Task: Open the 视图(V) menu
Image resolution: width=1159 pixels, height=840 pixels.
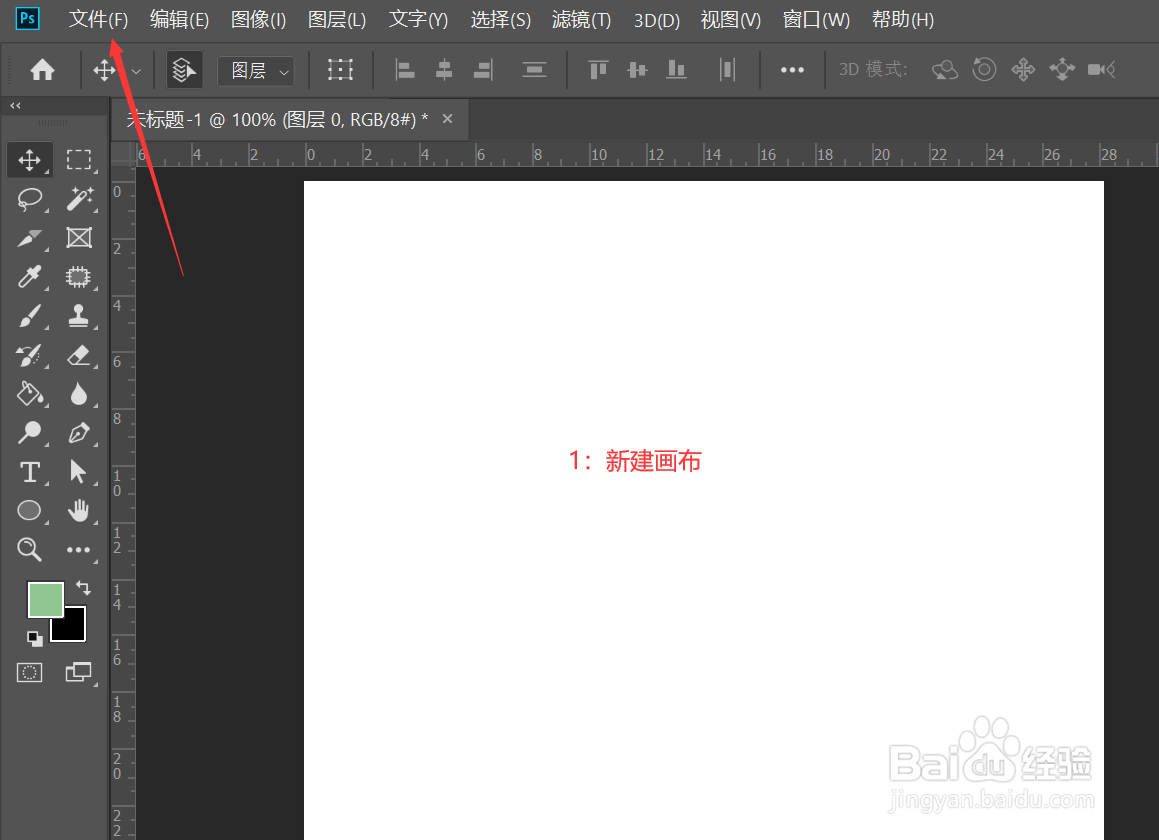Action: [x=731, y=19]
